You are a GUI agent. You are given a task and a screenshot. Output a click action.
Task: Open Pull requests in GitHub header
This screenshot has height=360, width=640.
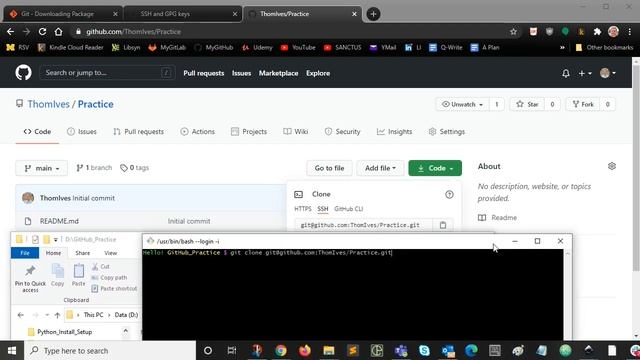(204, 73)
